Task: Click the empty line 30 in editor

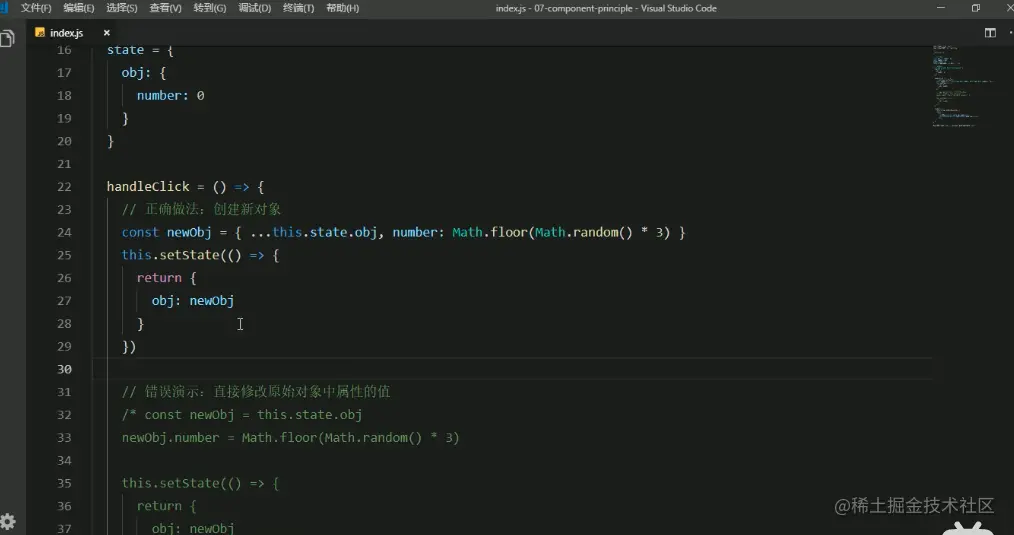Action: [511, 369]
